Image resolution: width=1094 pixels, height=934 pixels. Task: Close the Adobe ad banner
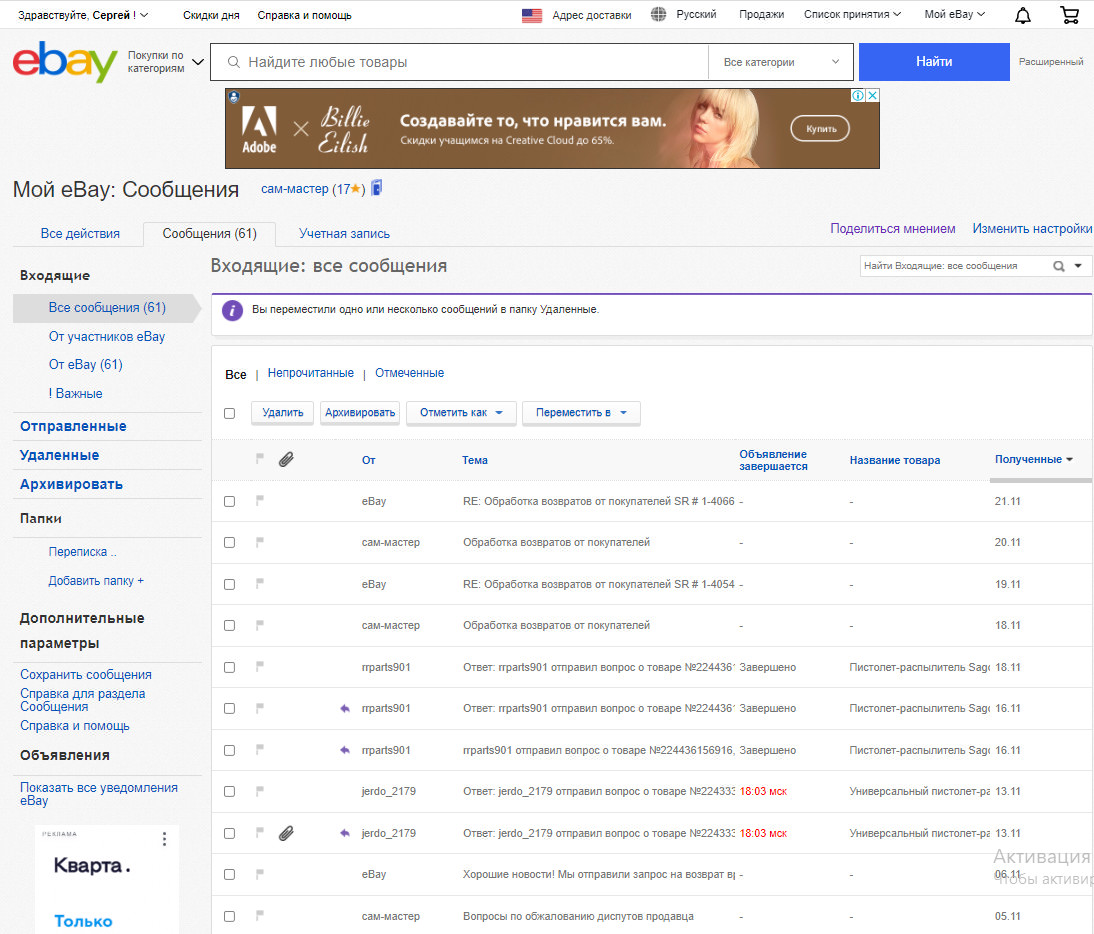(x=872, y=96)
